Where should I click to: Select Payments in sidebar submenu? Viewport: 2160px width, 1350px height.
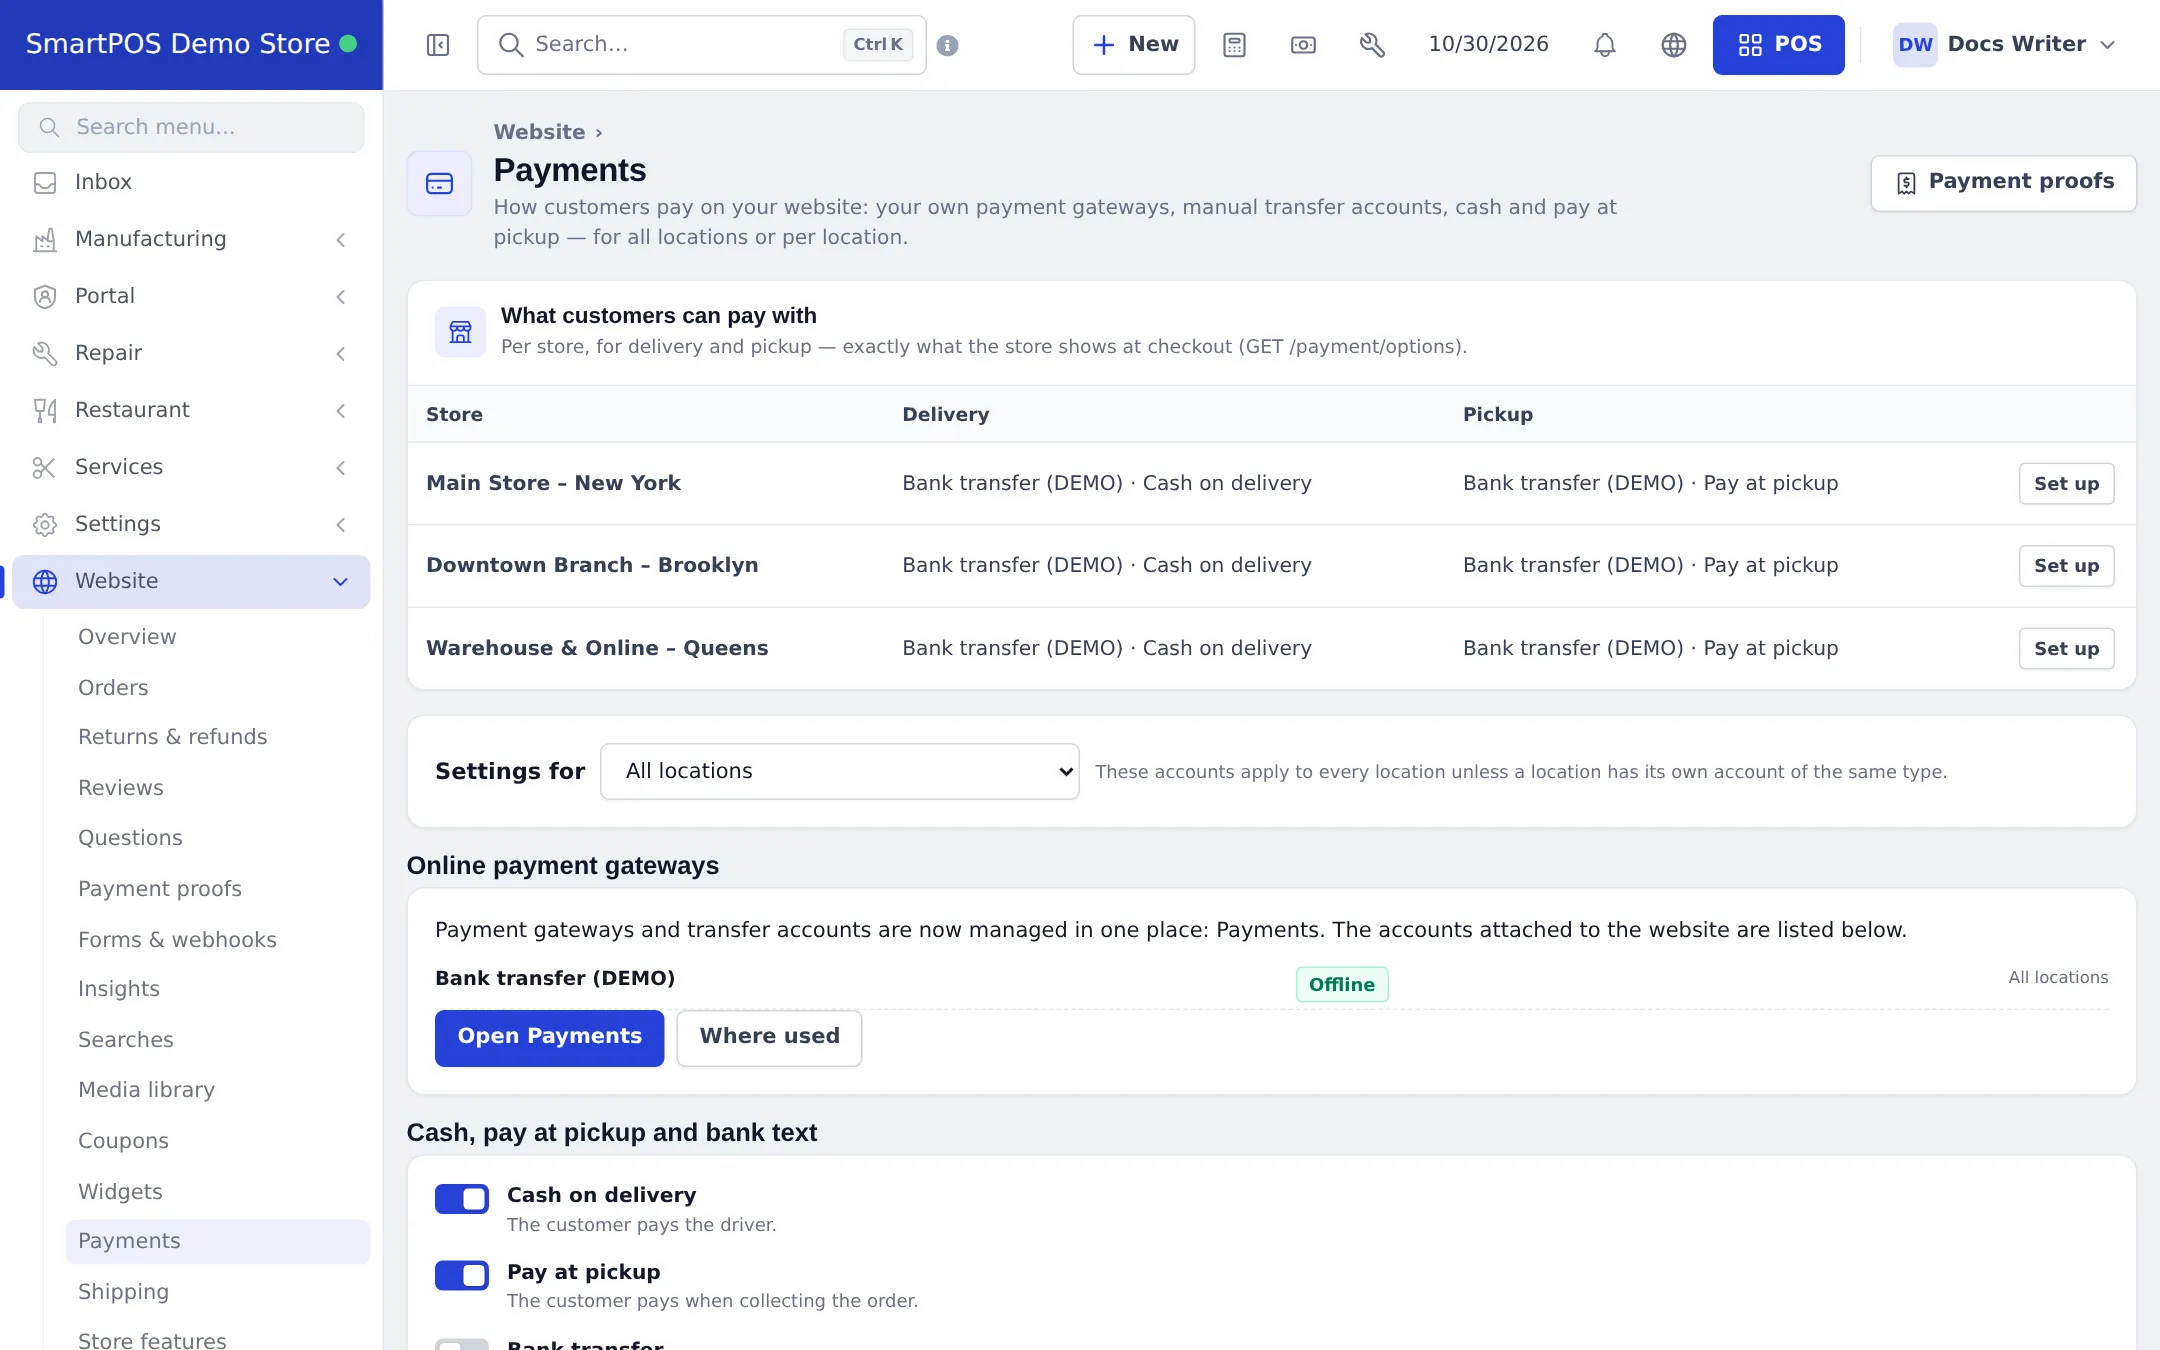pyautogui.click(x=218, y=1242)
